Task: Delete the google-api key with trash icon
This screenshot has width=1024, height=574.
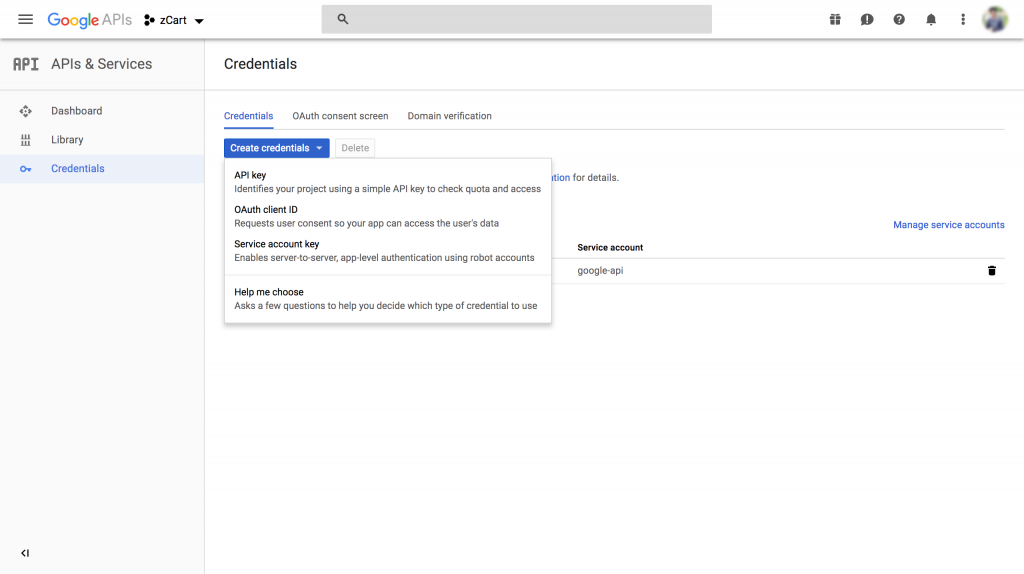Action: point(991,270)
